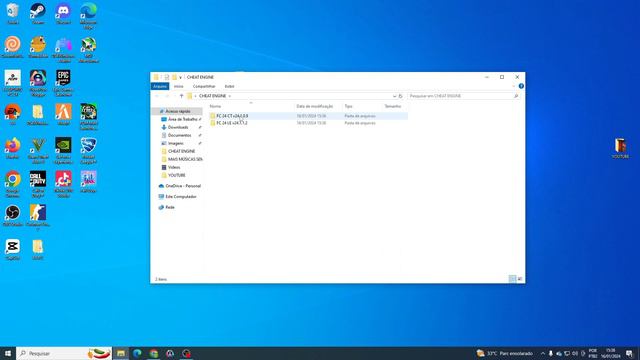Open the Discord desktop shortcut
640x360 pixels.
[63, 13]
